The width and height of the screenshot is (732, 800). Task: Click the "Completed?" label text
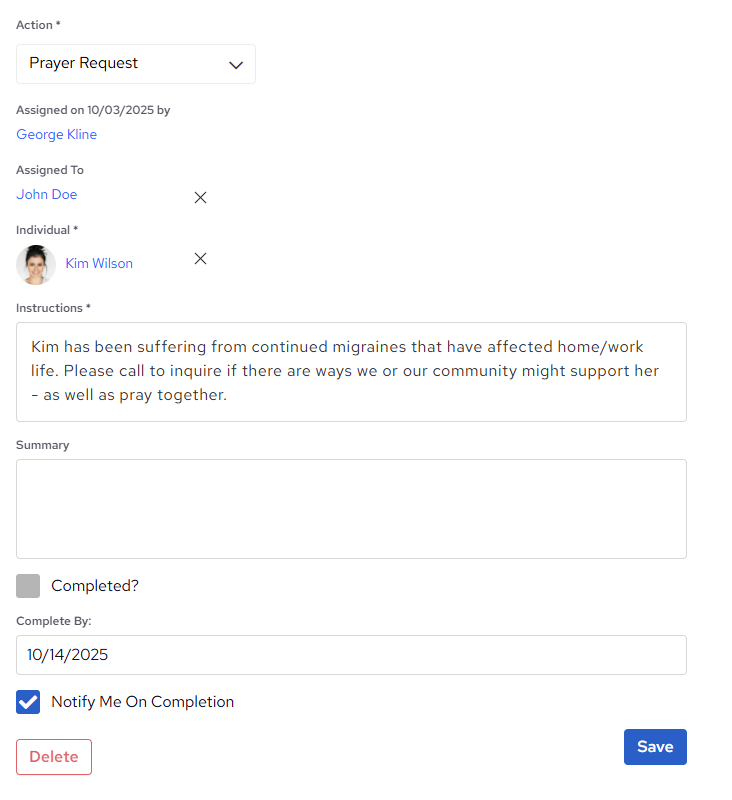point(95,586)
